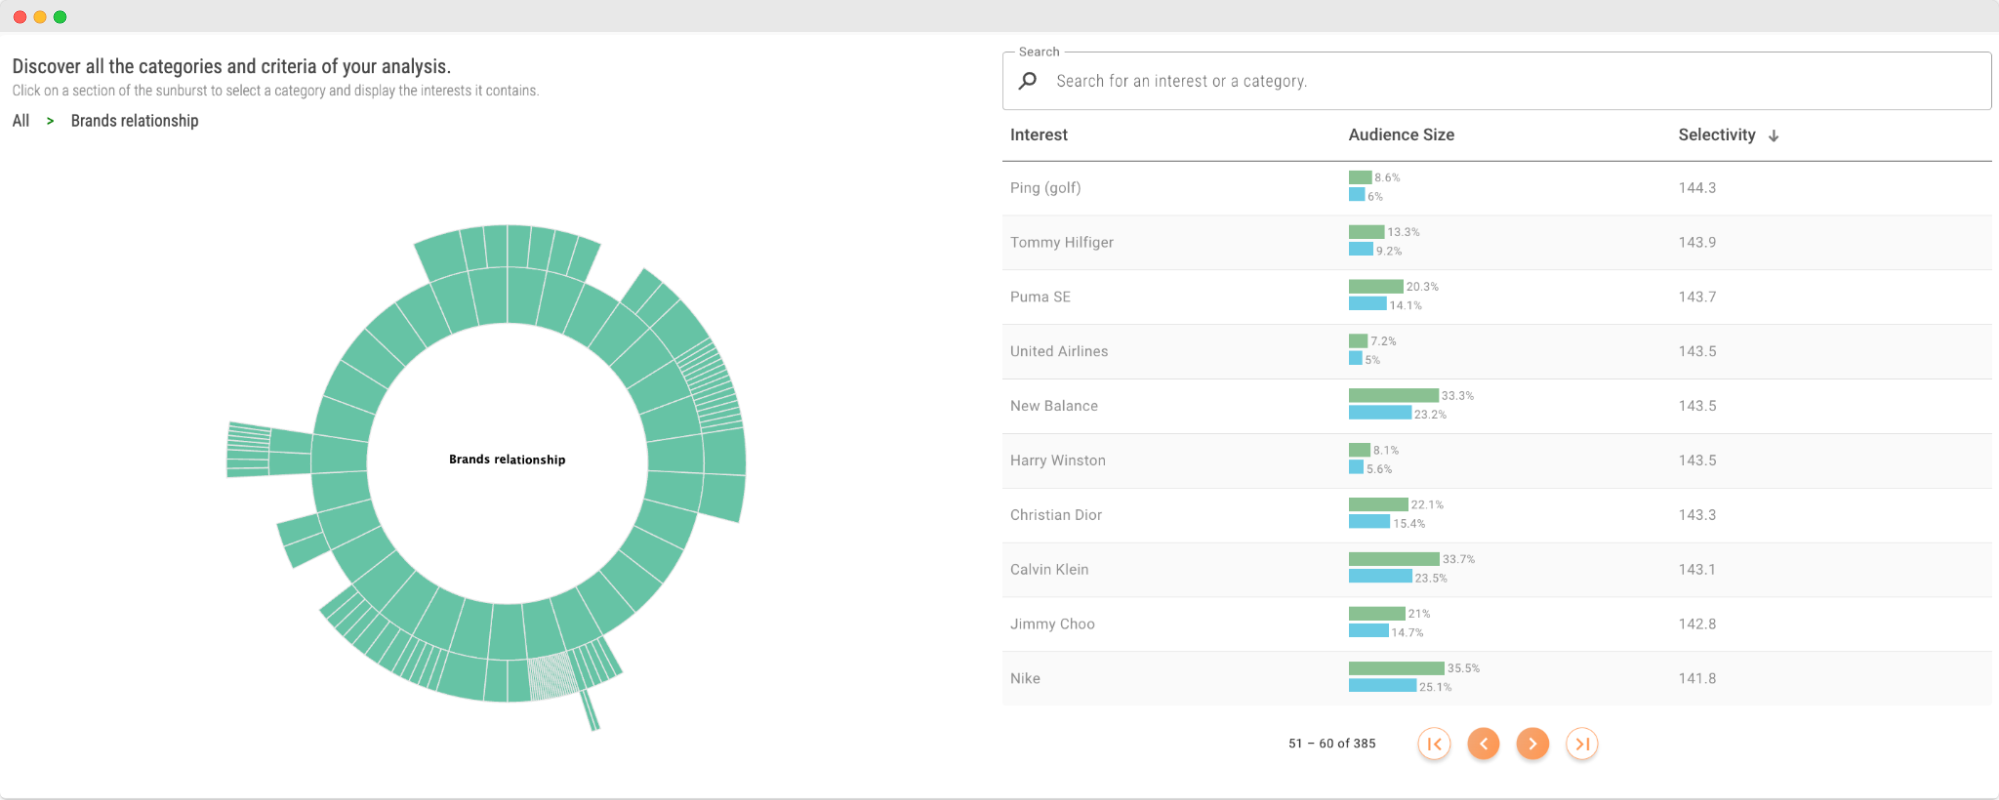
Task: Click the 144.3 selectivity value
Action: click(1697, 188)
